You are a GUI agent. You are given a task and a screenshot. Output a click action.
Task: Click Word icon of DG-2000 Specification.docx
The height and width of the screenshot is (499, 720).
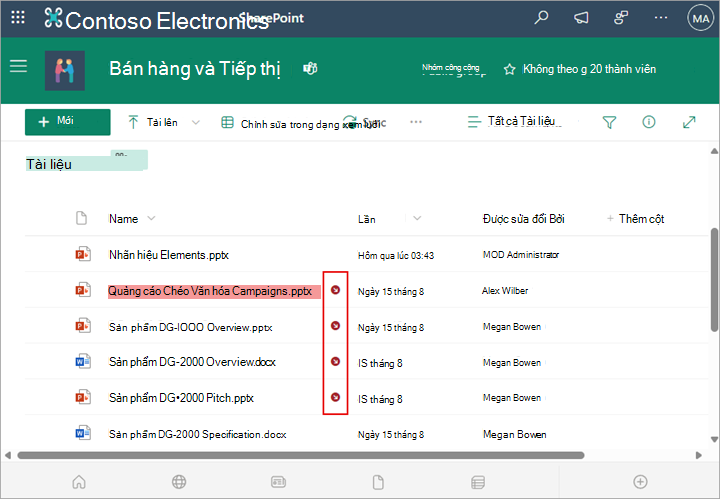coord(83,433)
